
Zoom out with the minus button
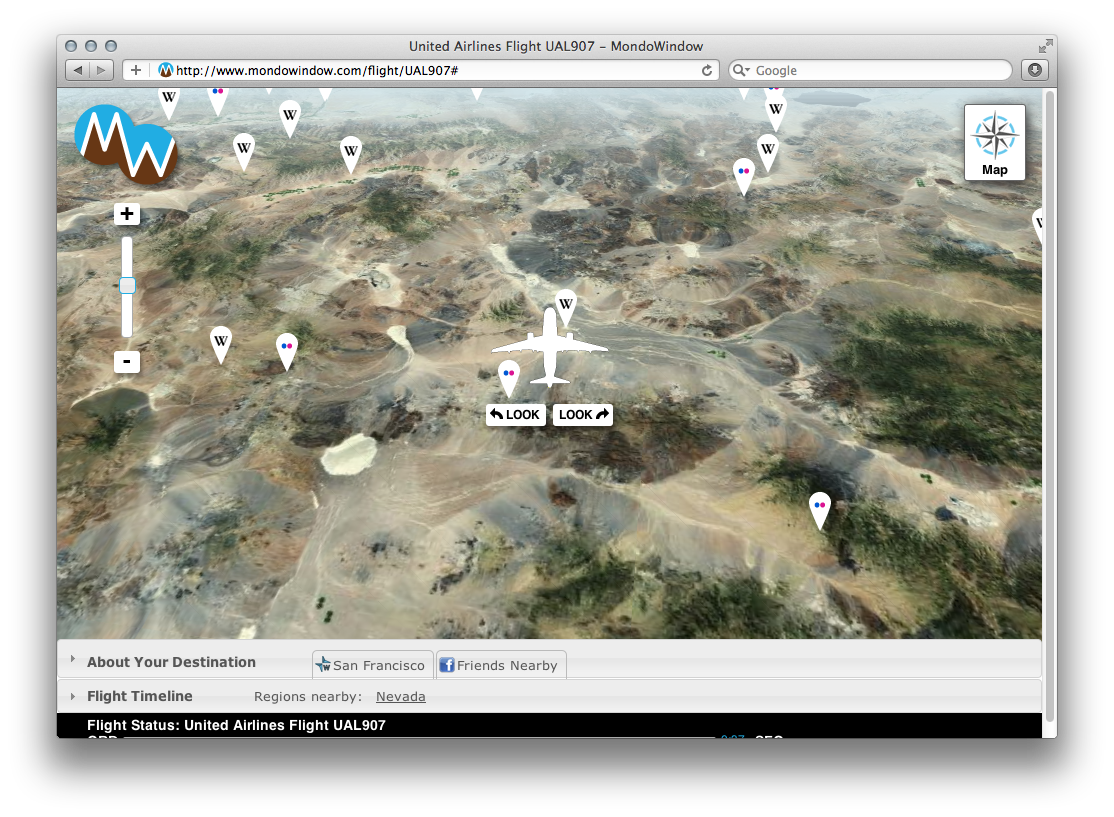pyautogui.click(x=127, y=362)
